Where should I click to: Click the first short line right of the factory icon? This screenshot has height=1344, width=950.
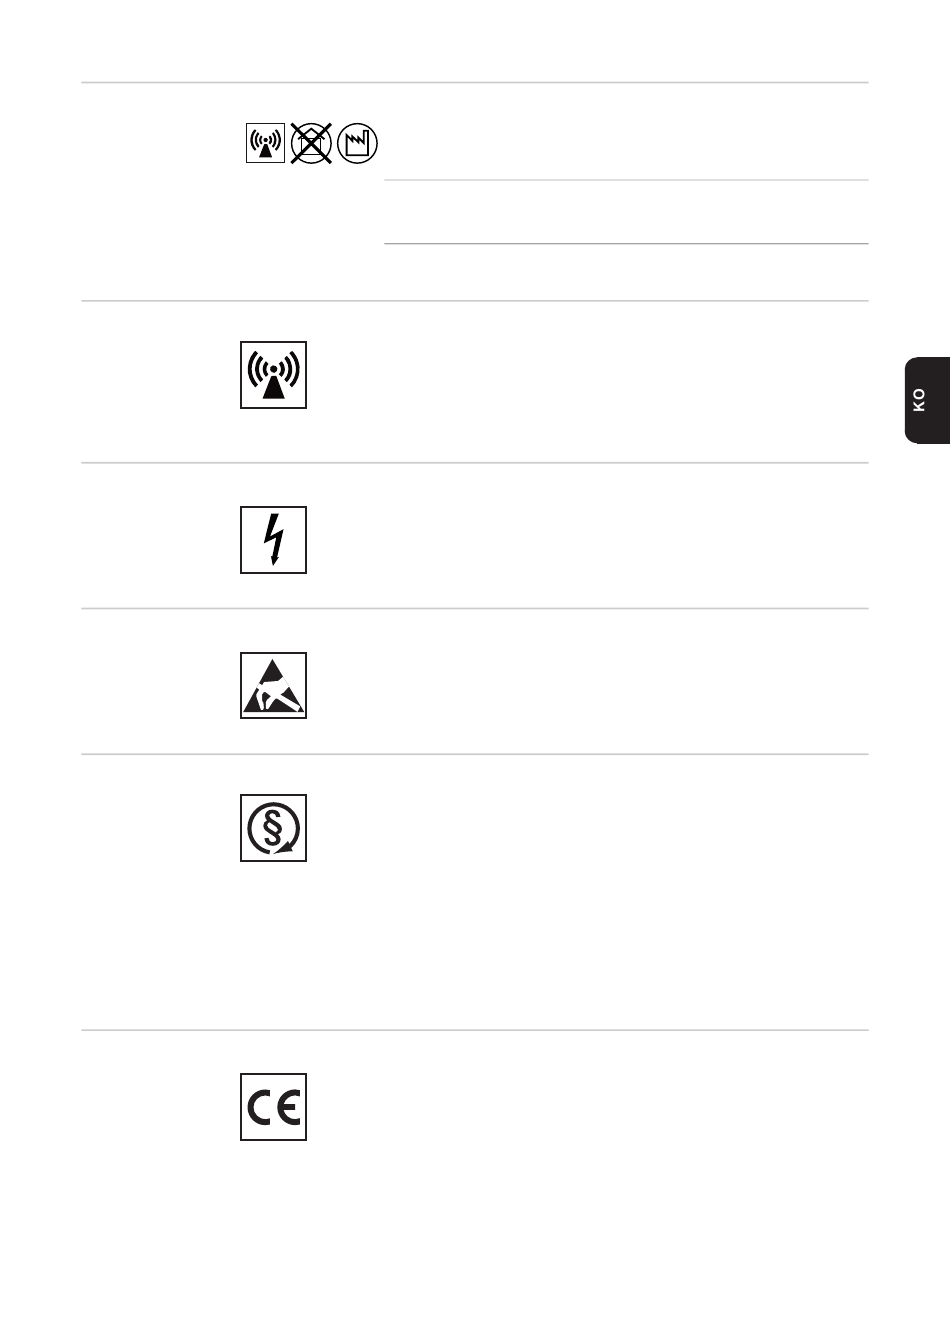point(626,181)
